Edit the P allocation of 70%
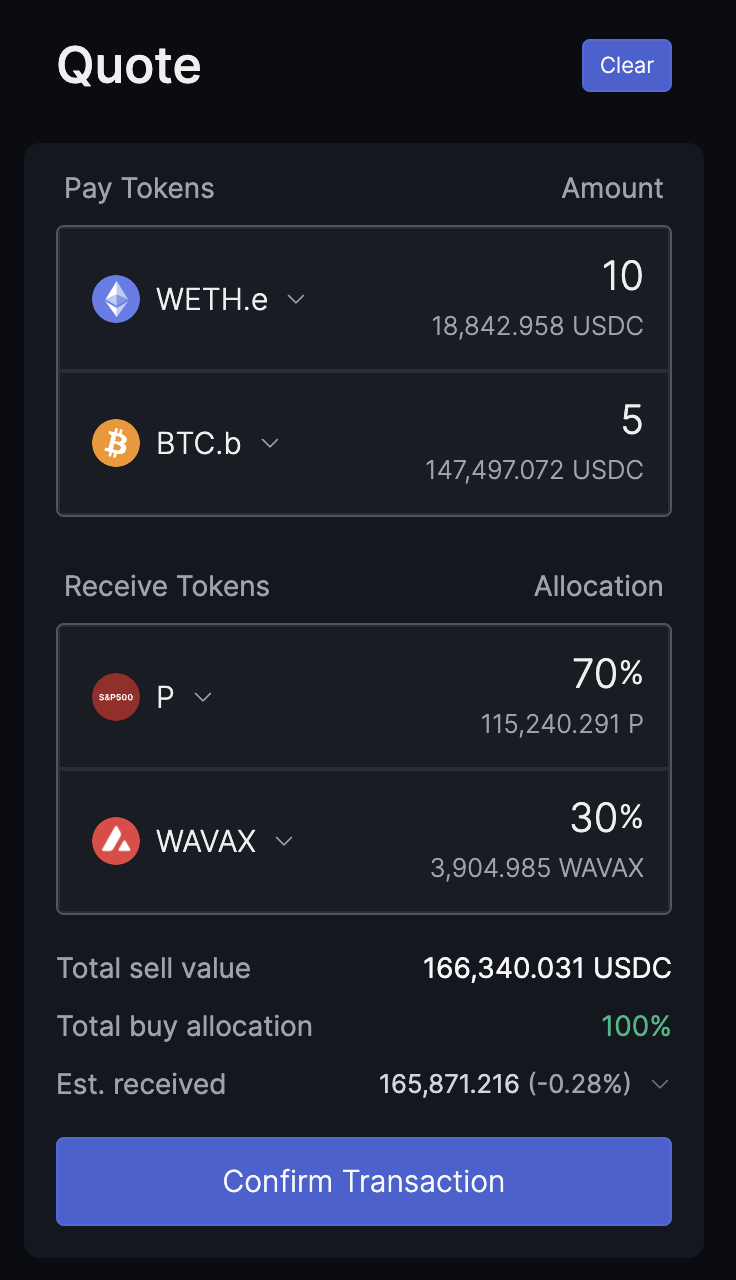 click(607, 675)
